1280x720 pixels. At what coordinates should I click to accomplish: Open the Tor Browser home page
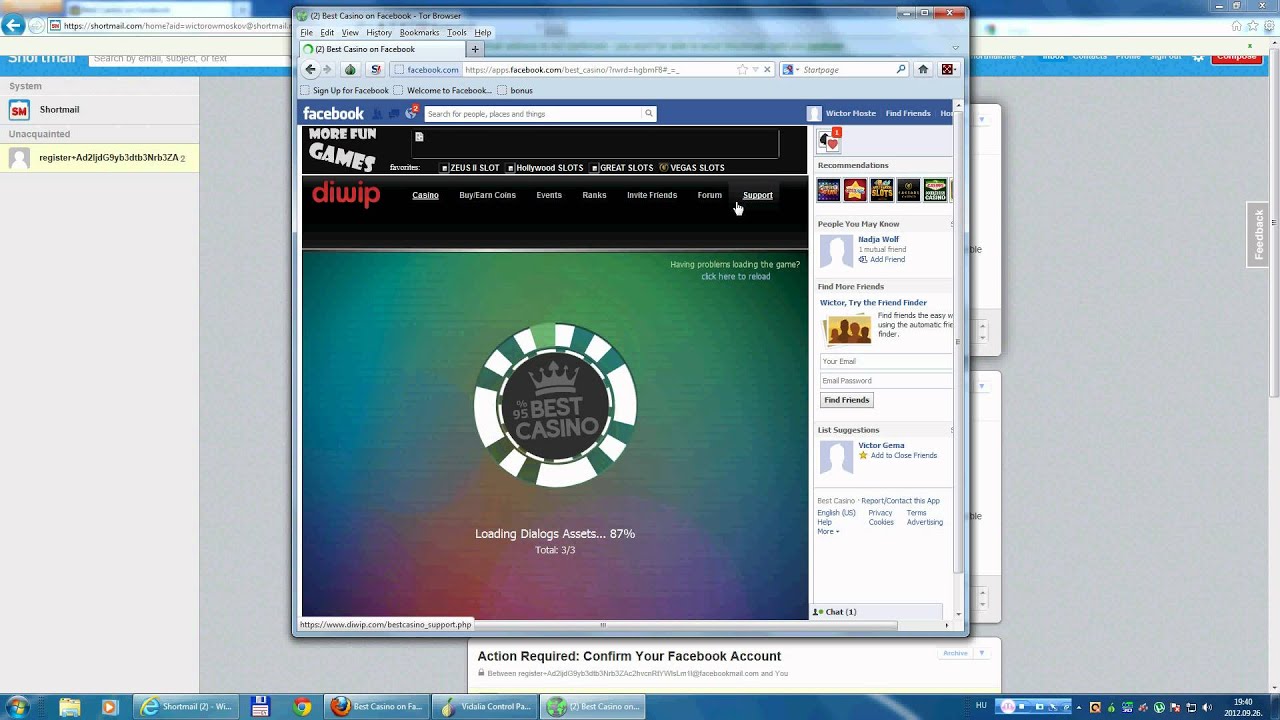pyautogui.click(x=923, y=69)
